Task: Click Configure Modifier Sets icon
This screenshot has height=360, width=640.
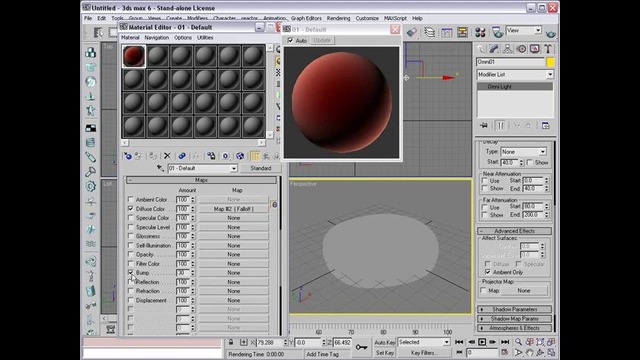Action: (546, 126)
